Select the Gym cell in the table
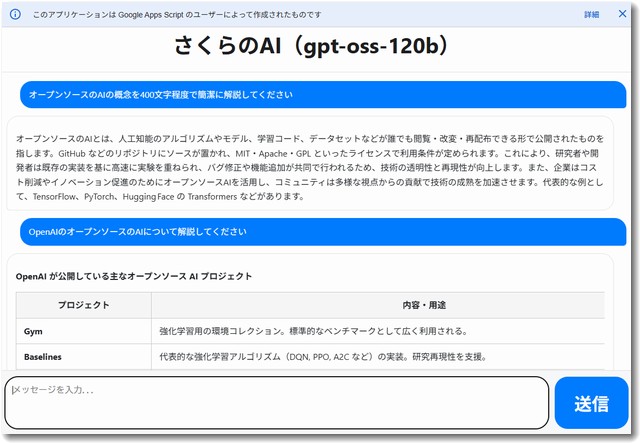The height and width of the screenshot is (443, 640). point(34,331)
